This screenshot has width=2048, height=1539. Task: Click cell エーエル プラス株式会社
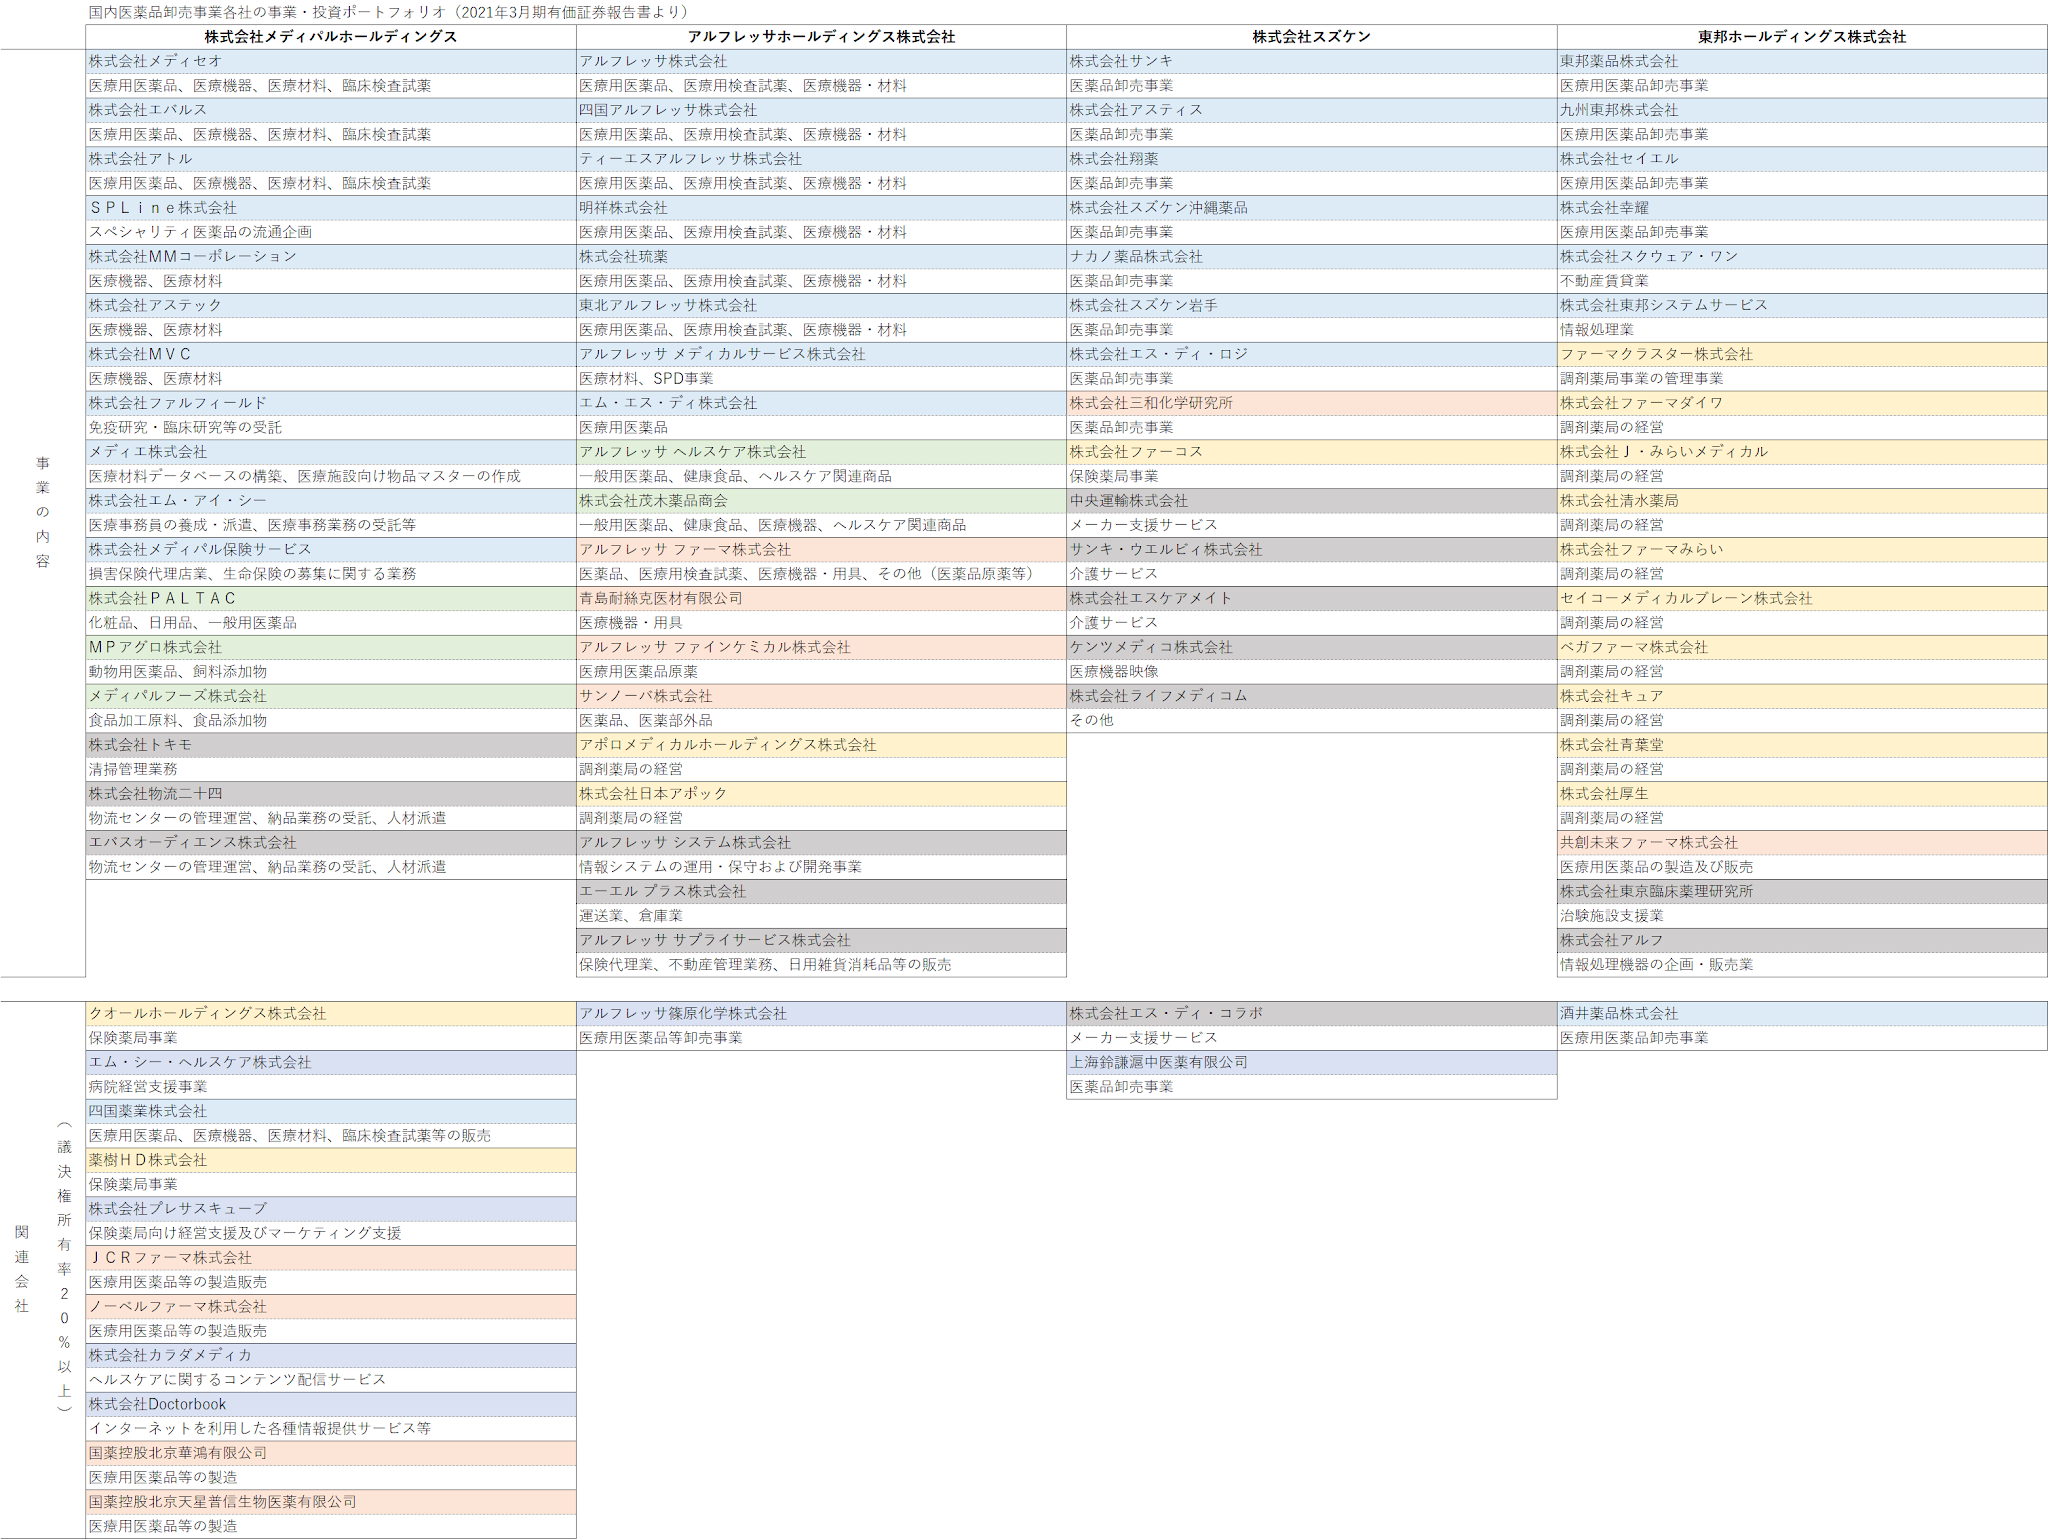pyautogui.click(x=821, y=892)
